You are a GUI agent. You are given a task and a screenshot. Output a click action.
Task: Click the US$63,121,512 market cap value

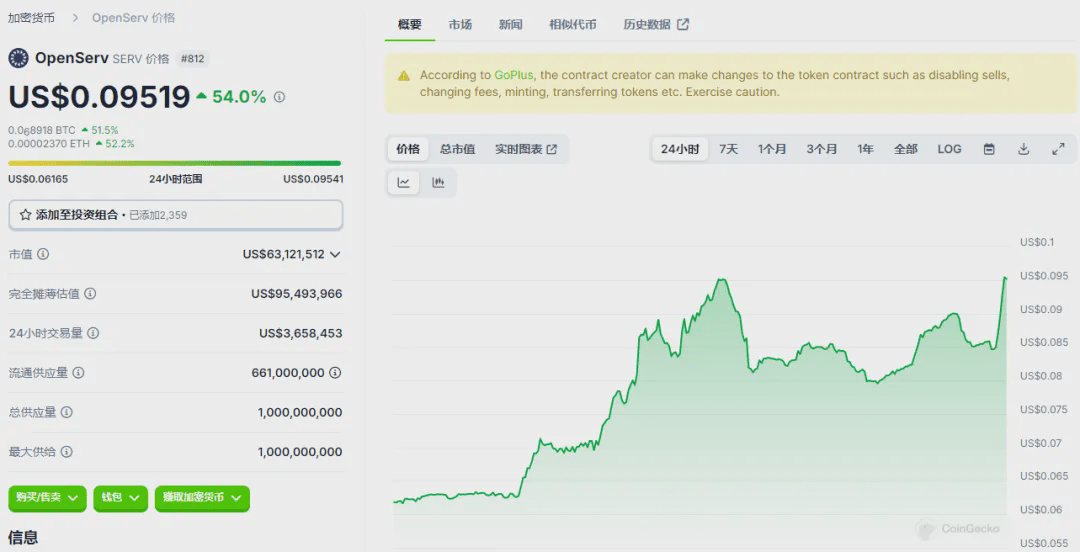[283, 254]
